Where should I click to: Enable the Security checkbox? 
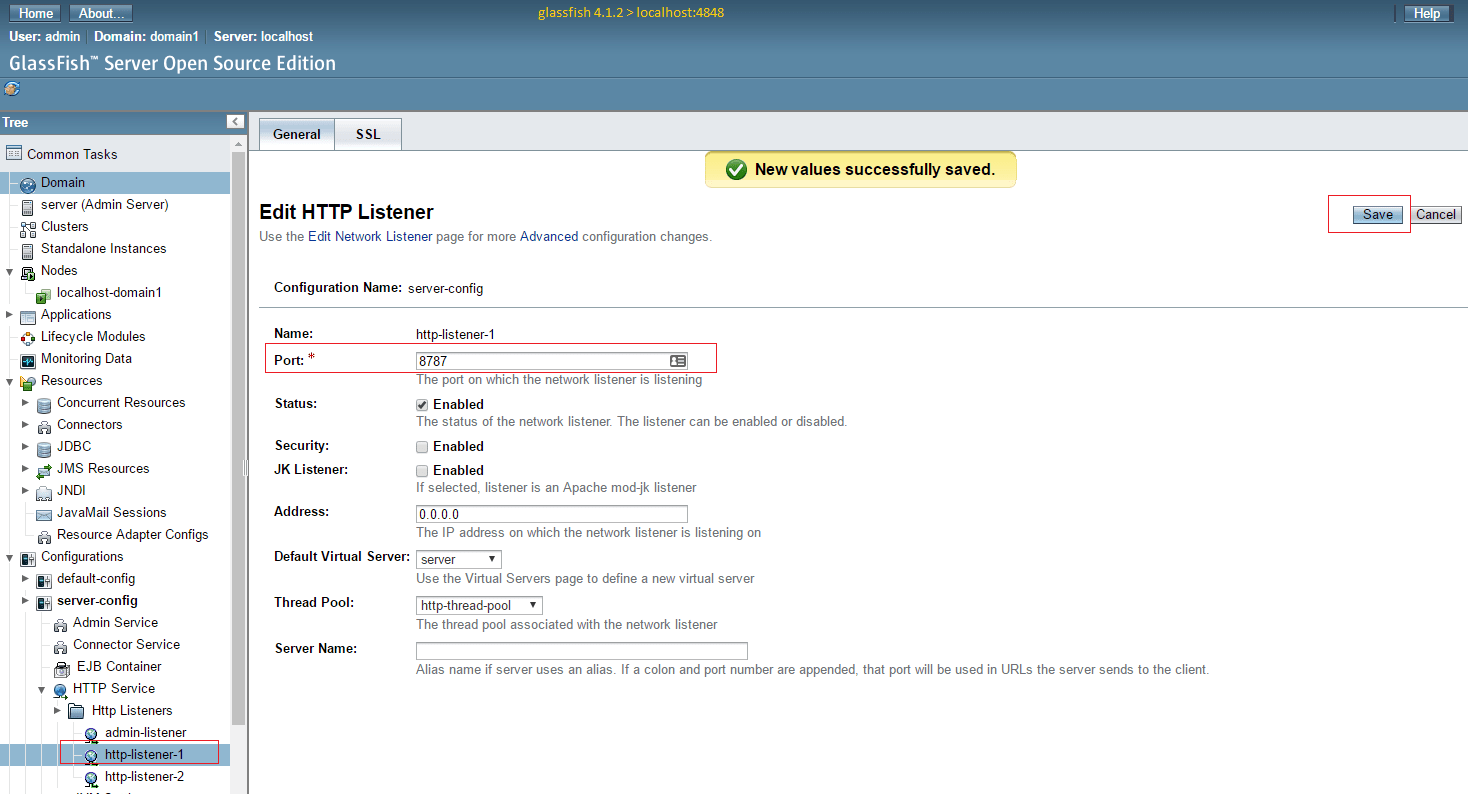coord(421,446)
